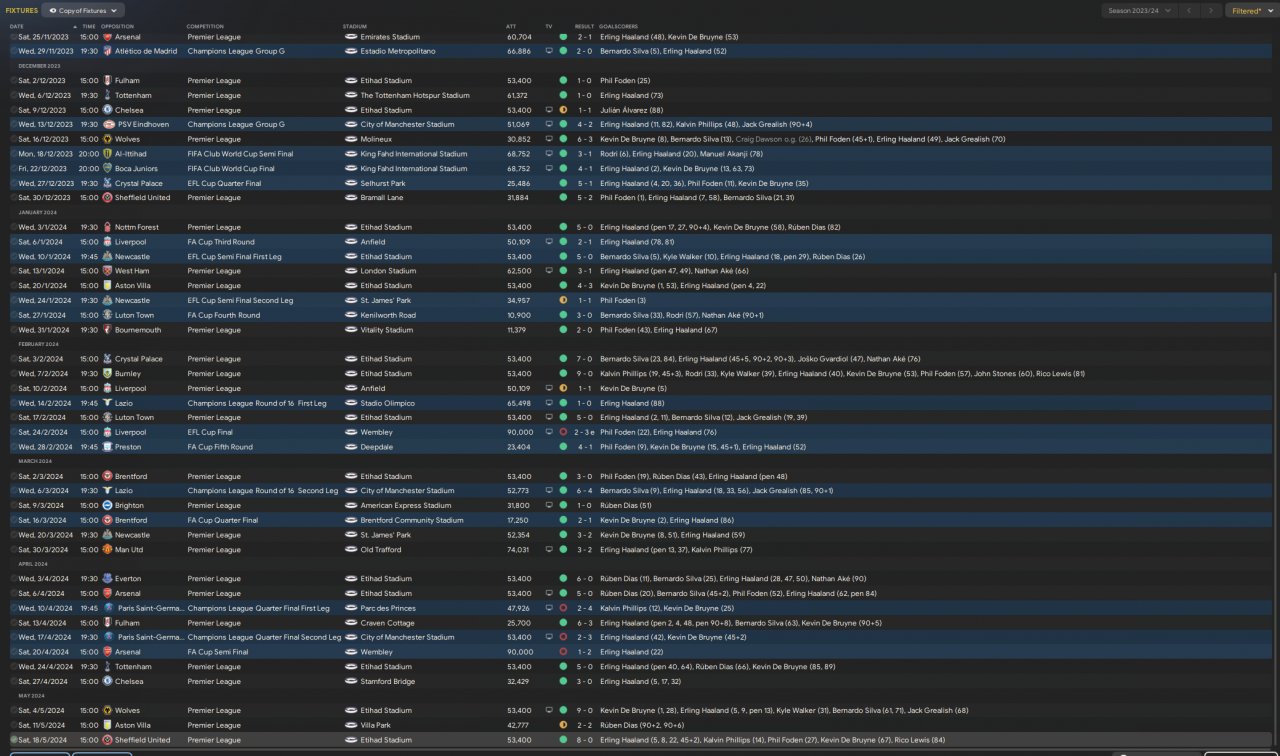The height and width of the screenshot is (756, 1280).
Task: Toggle the selection circle for the Burnley 7/2/2024 fixture
Action: pos(13,374)
